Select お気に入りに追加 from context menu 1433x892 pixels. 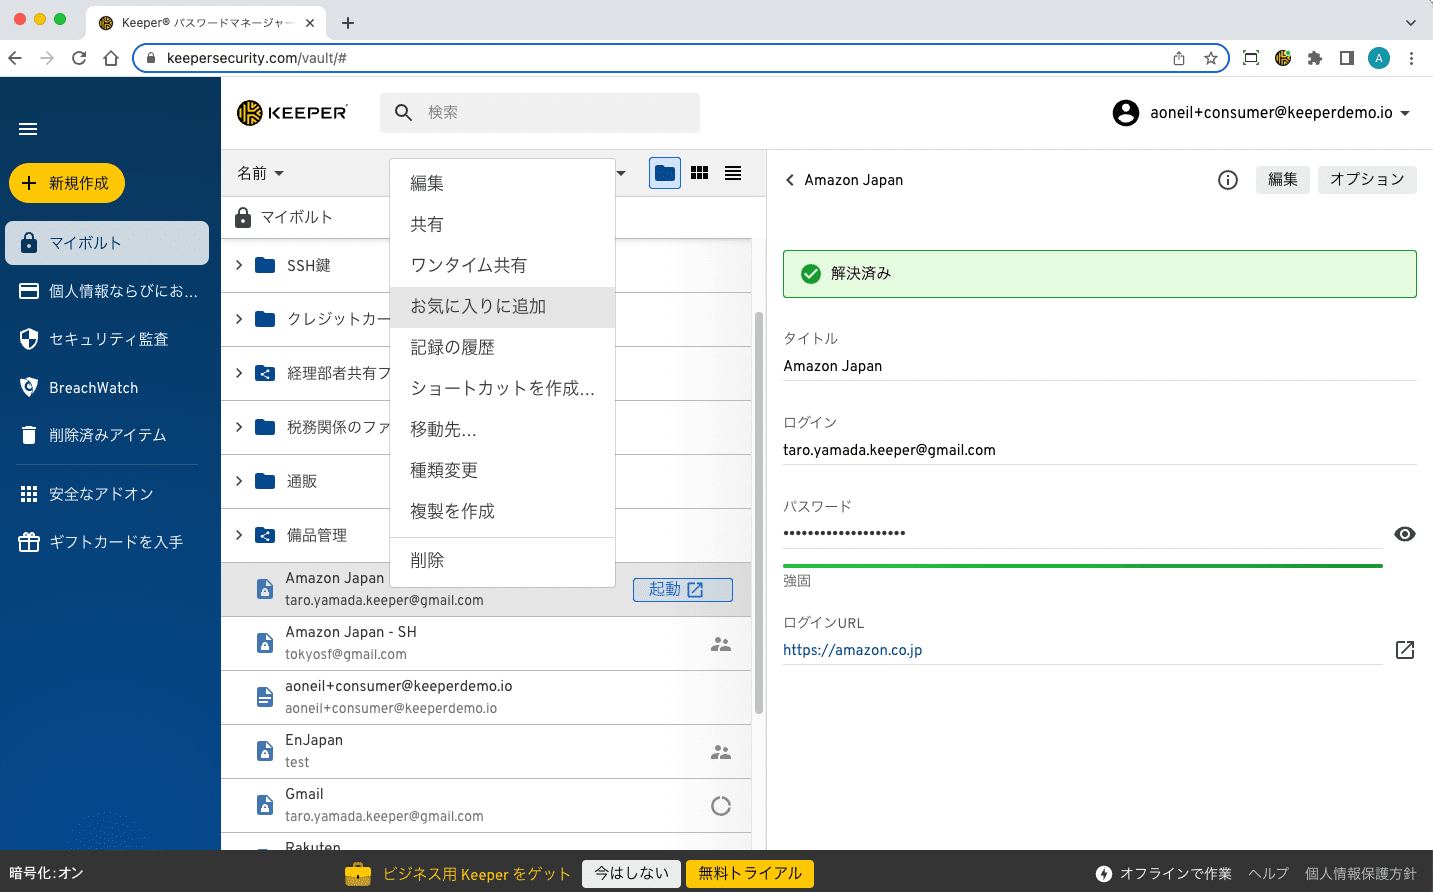click(x=478, y=307)
